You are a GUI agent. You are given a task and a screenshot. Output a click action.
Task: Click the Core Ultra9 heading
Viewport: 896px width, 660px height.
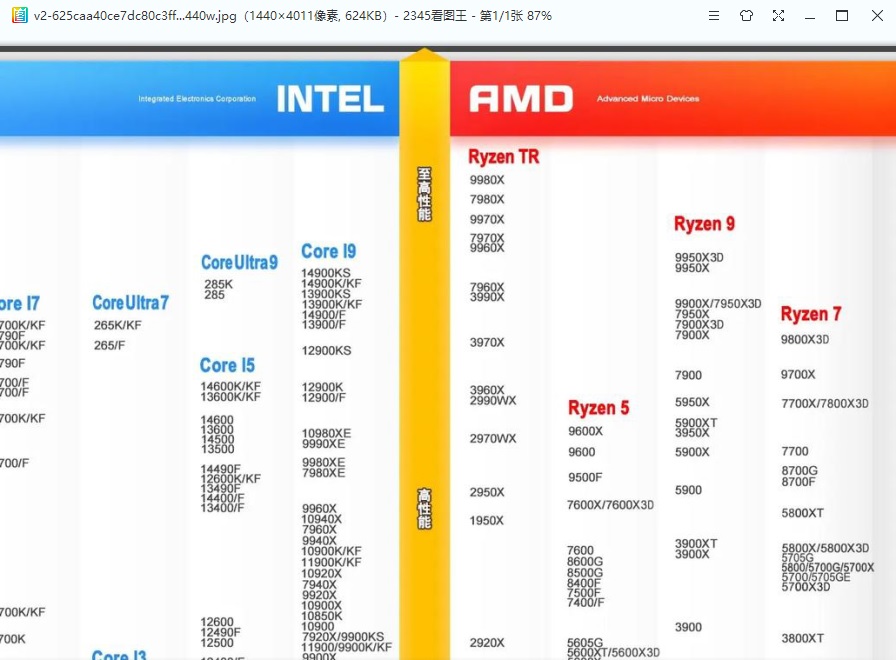(x=239, y=262)
